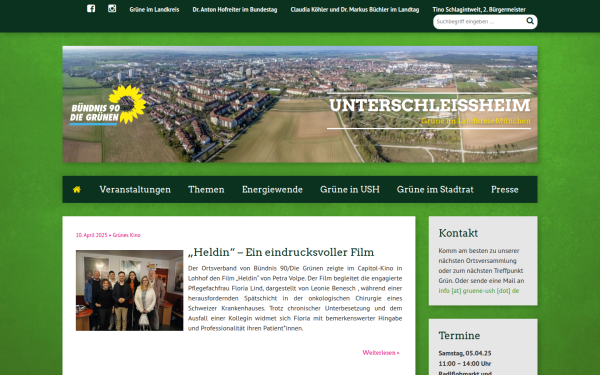Open the Veranstaltungen menu
600x375 pixels.
(x=135, y=189)
